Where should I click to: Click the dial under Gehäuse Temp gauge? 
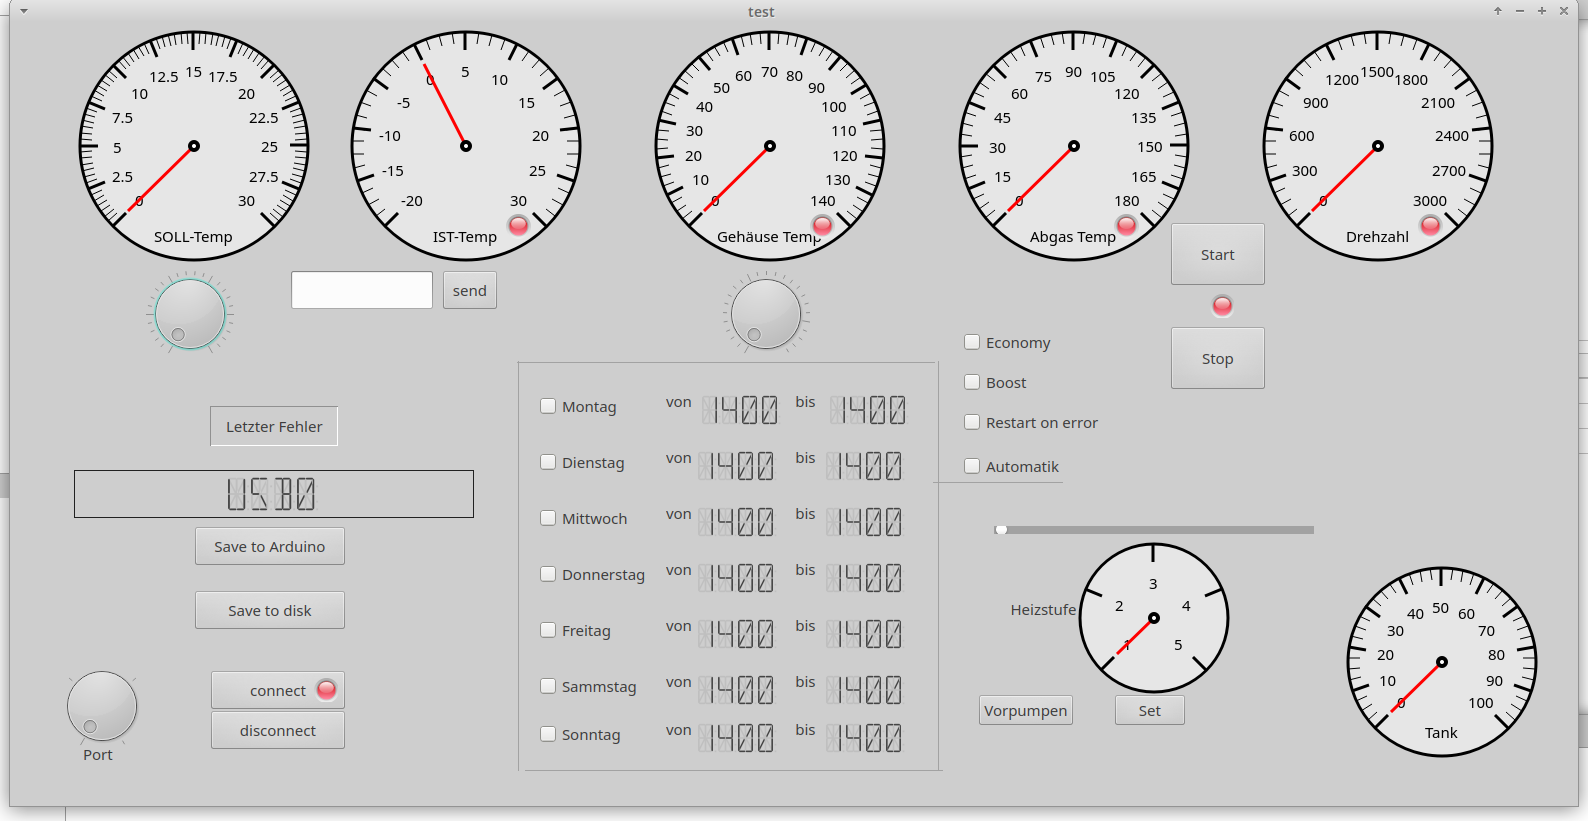[x=766, y=314]
